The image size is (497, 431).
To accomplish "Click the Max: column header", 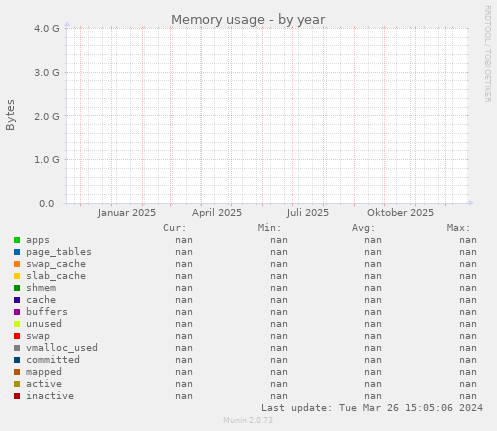I will click(458, 228).
